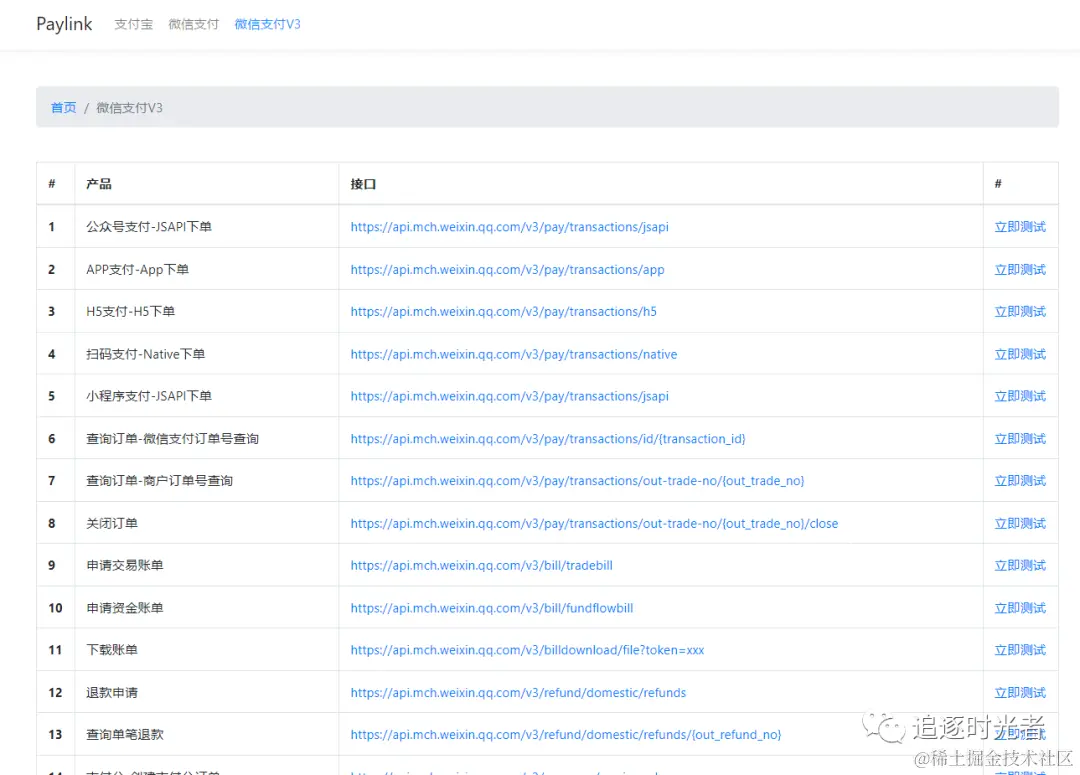The width and height of the screenshot is (1080, 775).
Task: Click the Paylink brand logo
Action: click(x=63, y=23)
